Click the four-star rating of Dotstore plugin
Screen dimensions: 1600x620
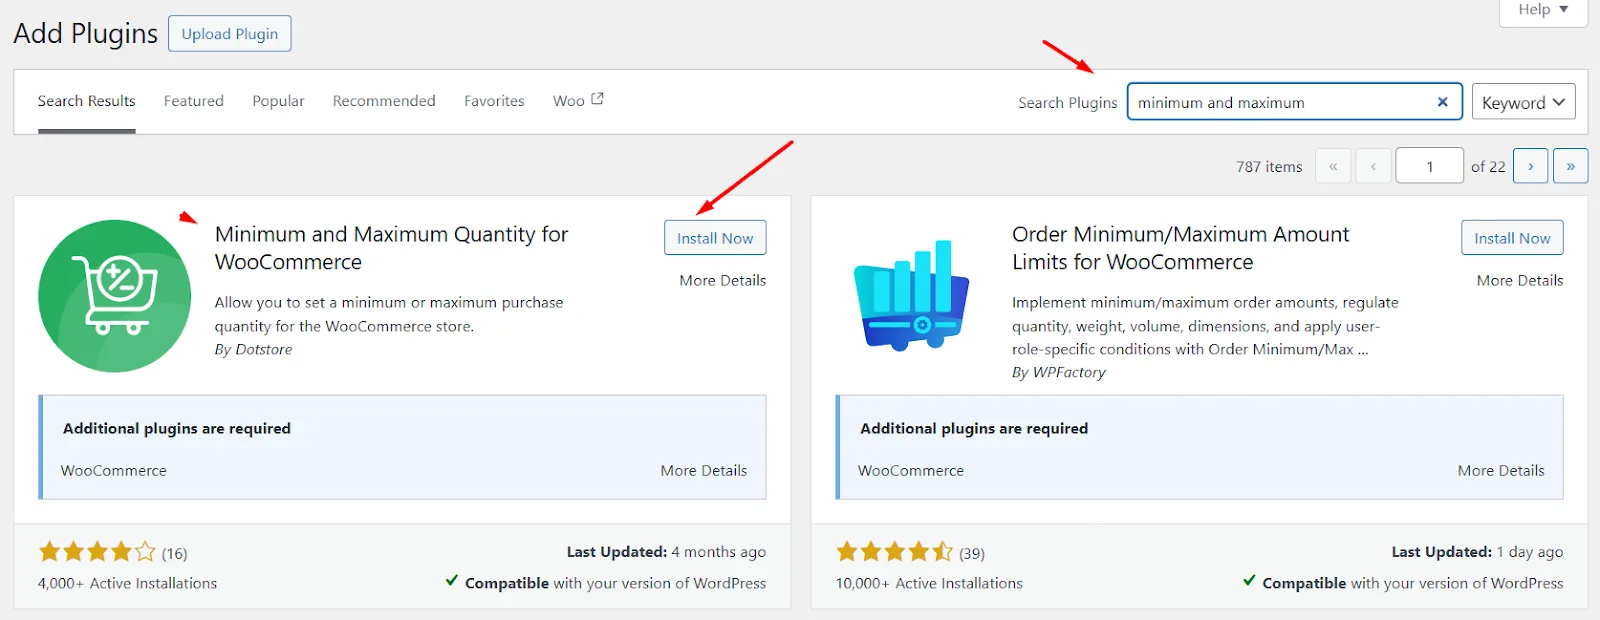tap(97, 552)
